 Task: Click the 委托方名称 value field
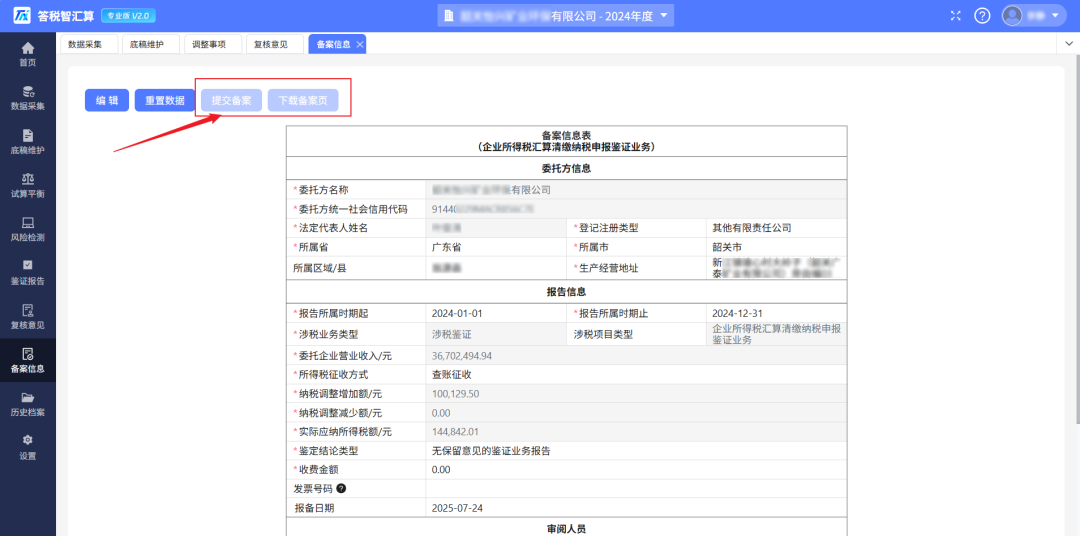636,189
